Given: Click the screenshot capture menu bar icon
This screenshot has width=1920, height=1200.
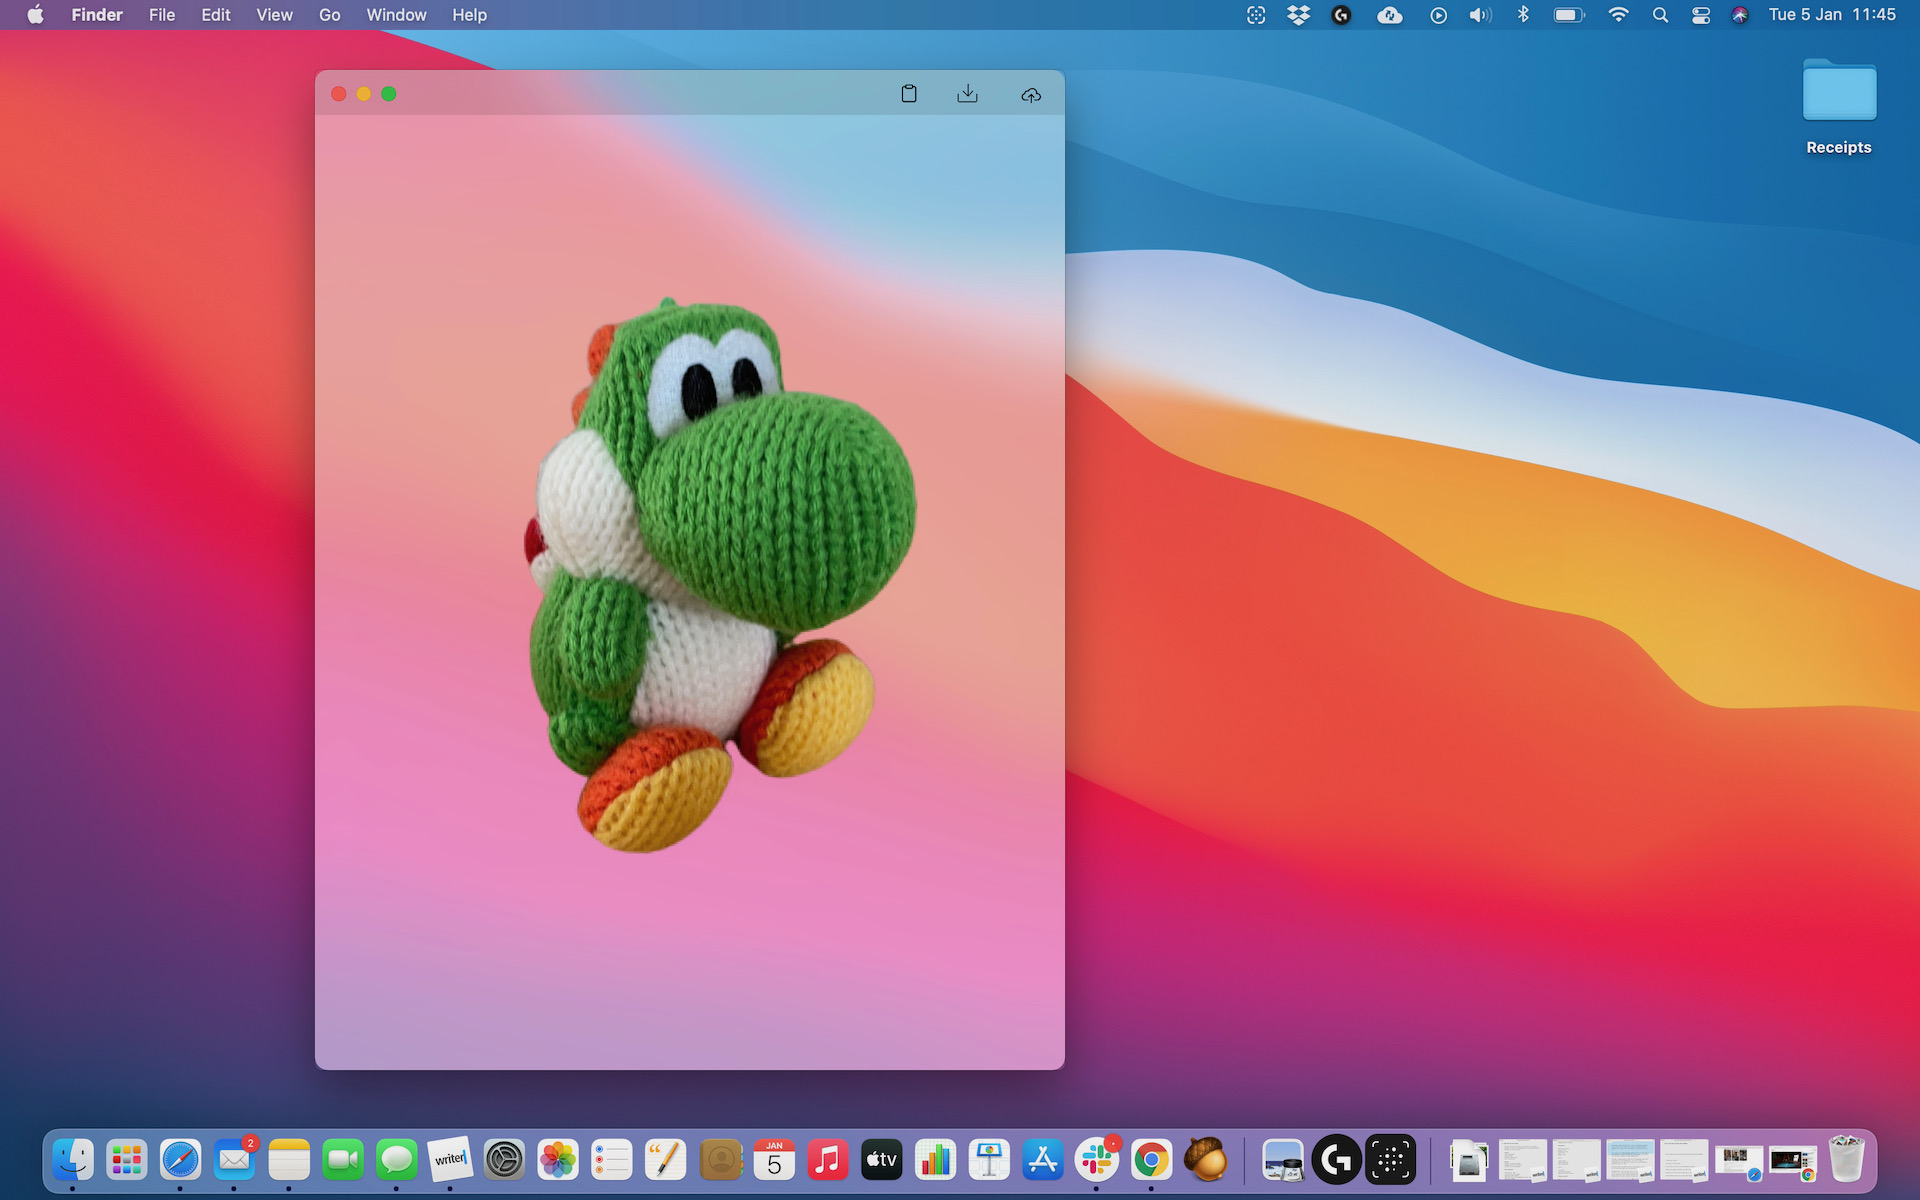Looking at the screenshot, I should (1256, 15).
